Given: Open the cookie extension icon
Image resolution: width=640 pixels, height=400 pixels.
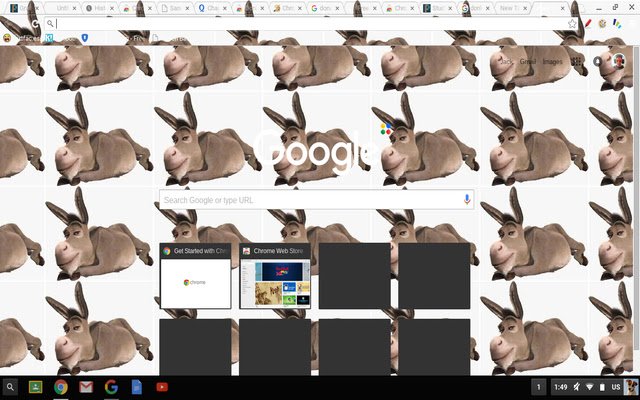Looking at the screenshot, I should point(602,24).
